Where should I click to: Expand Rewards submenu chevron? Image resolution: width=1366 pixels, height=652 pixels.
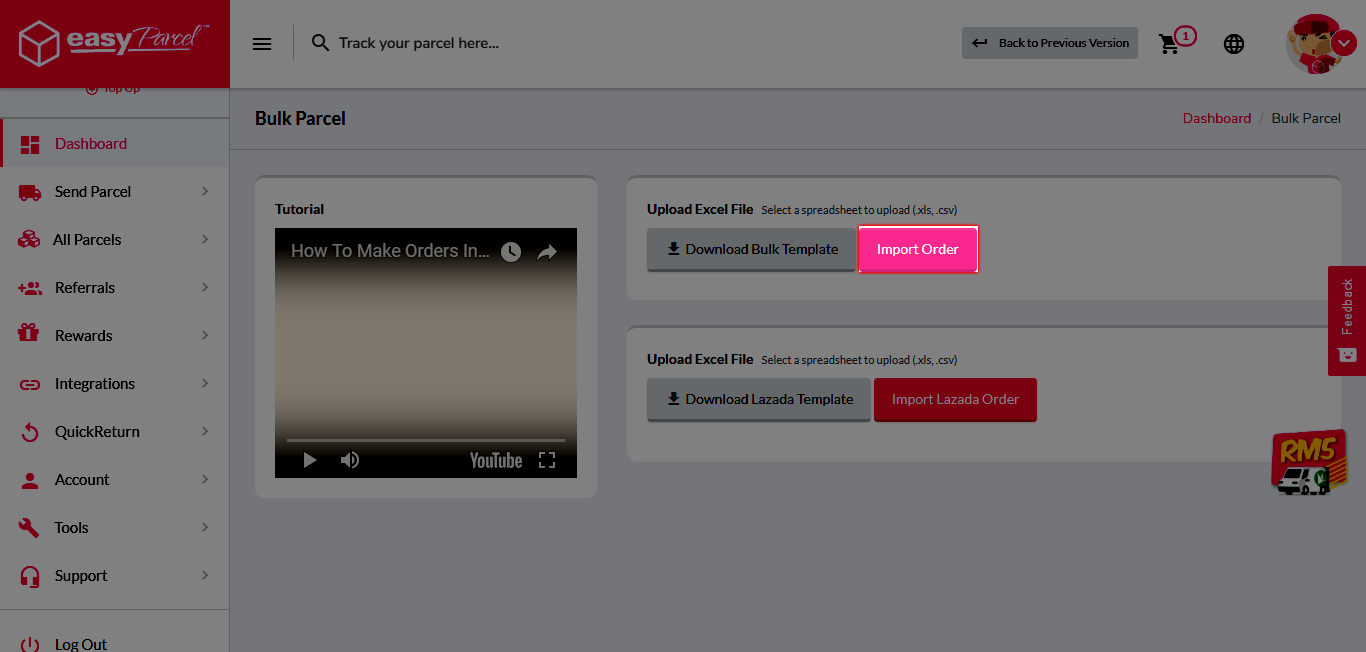point(205,335)
